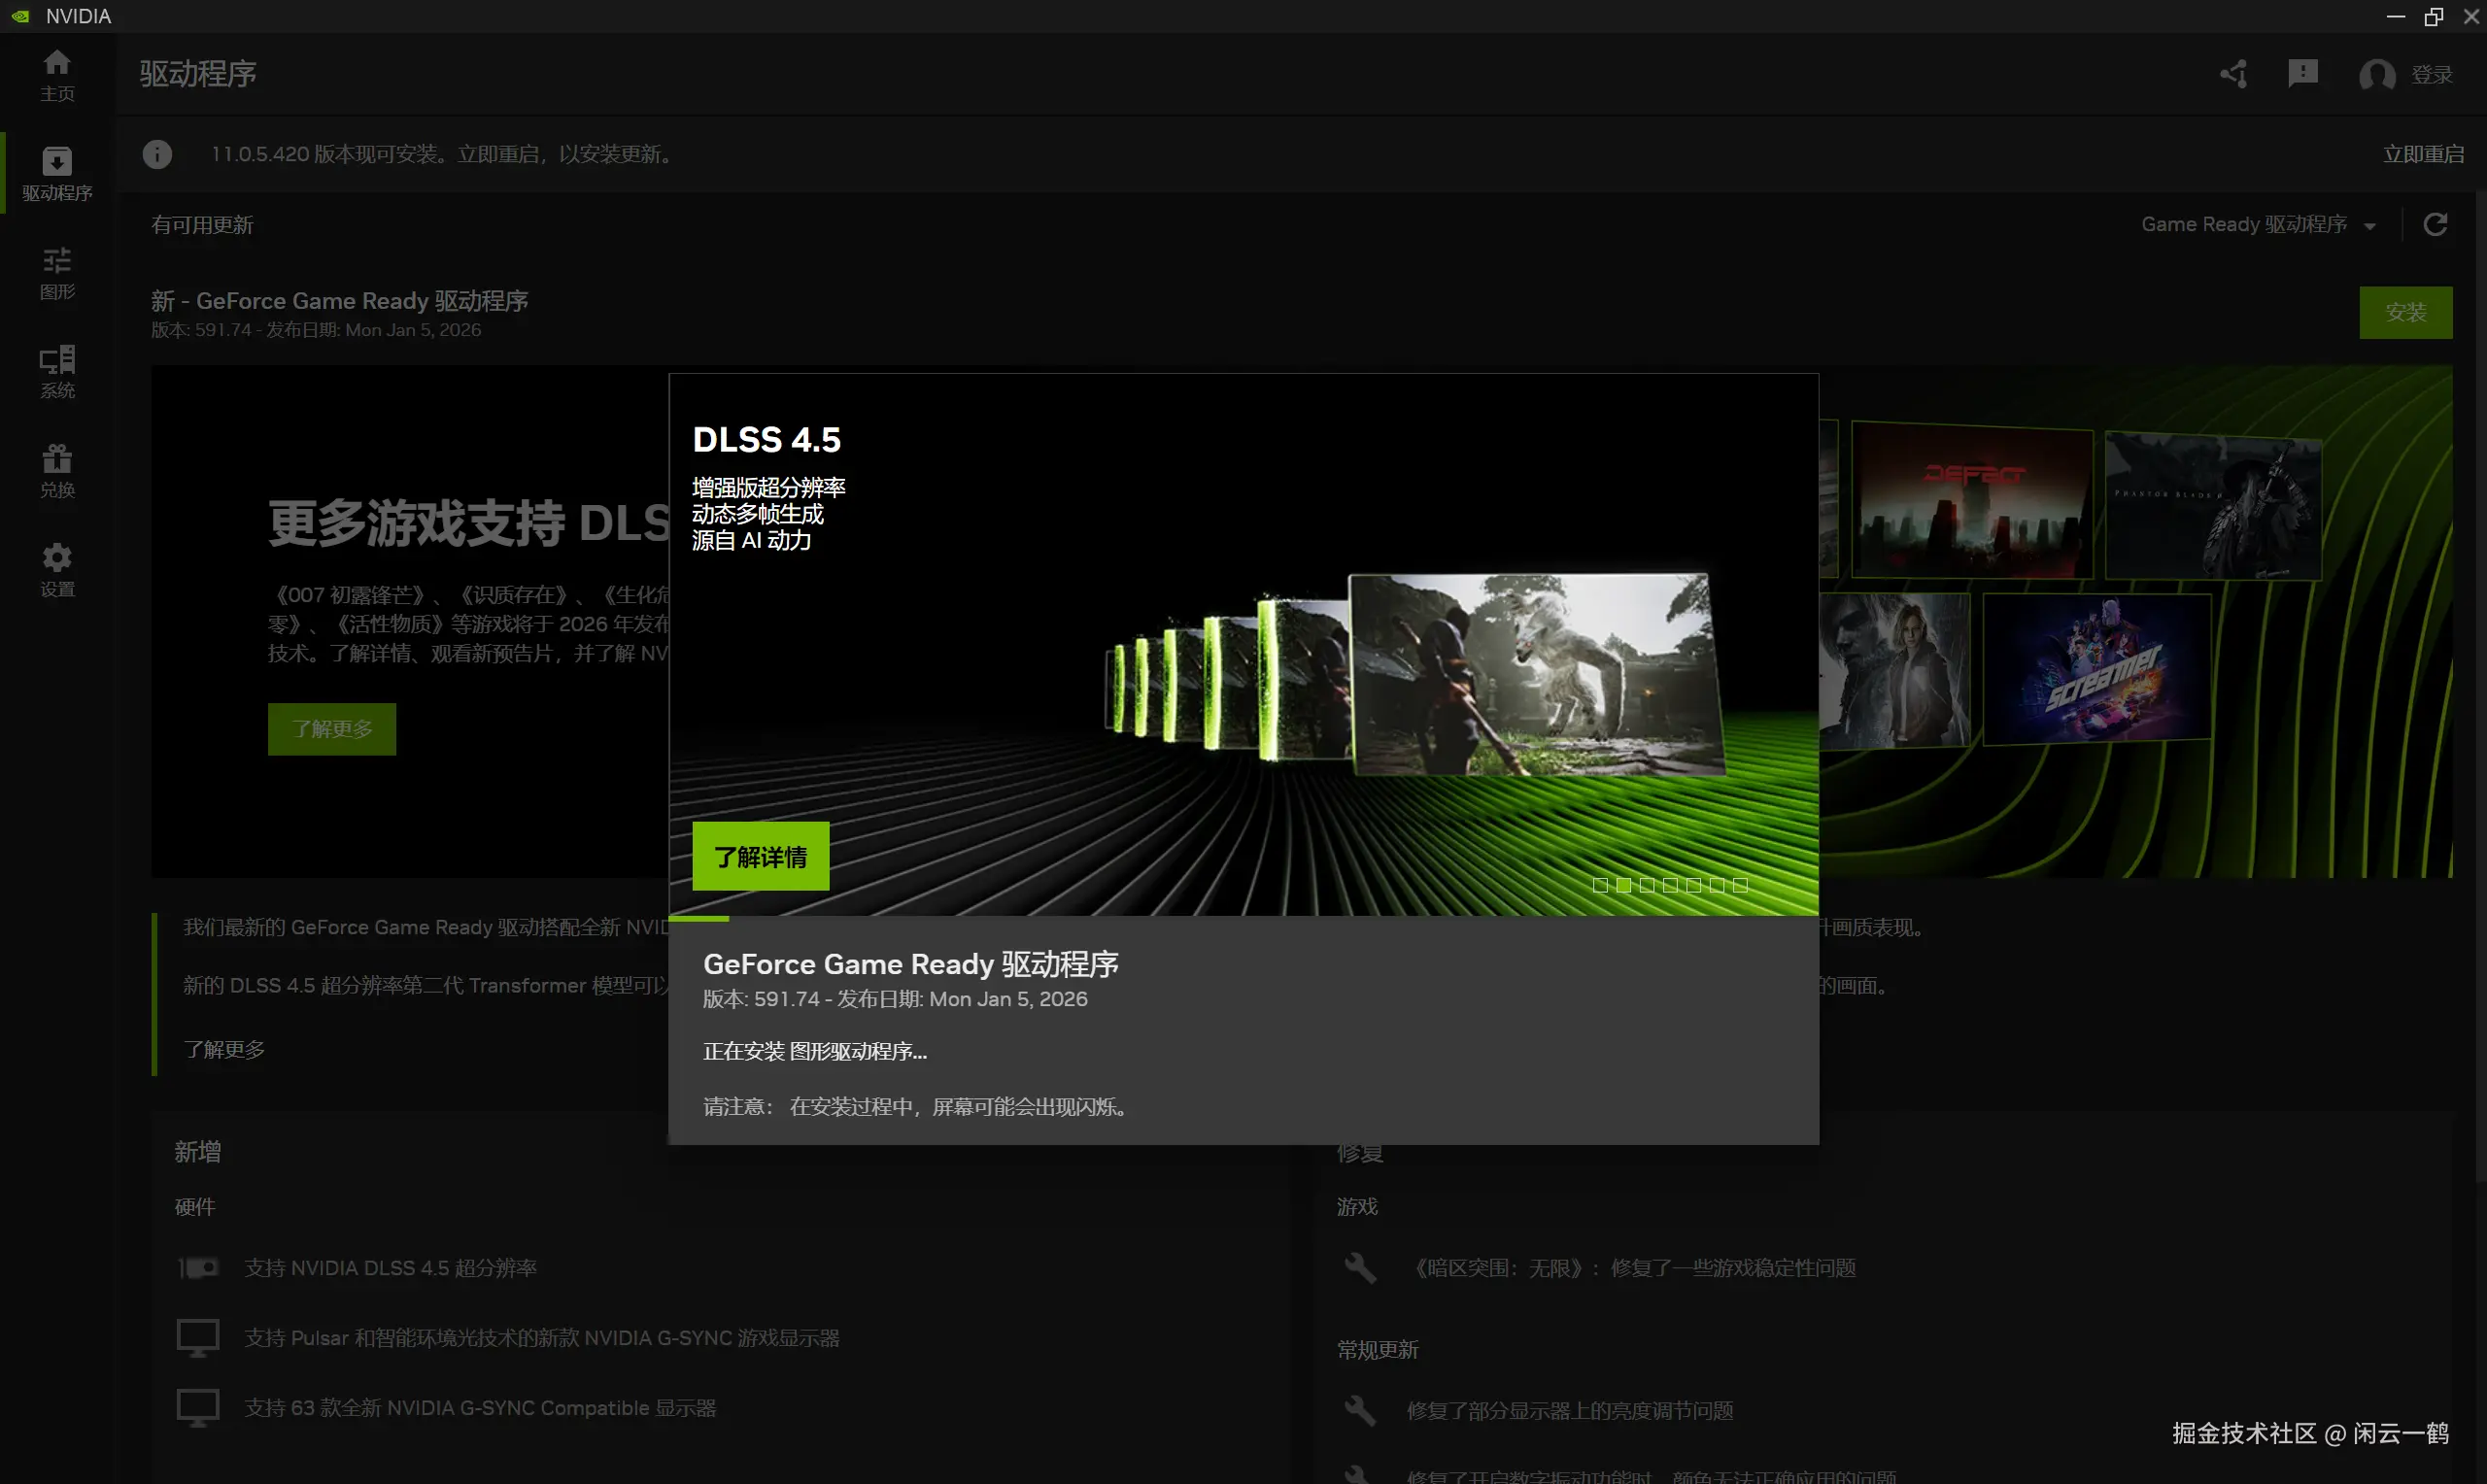
Task: Click 立即重启 restart now link
Action: click(x=2422, y=154)
